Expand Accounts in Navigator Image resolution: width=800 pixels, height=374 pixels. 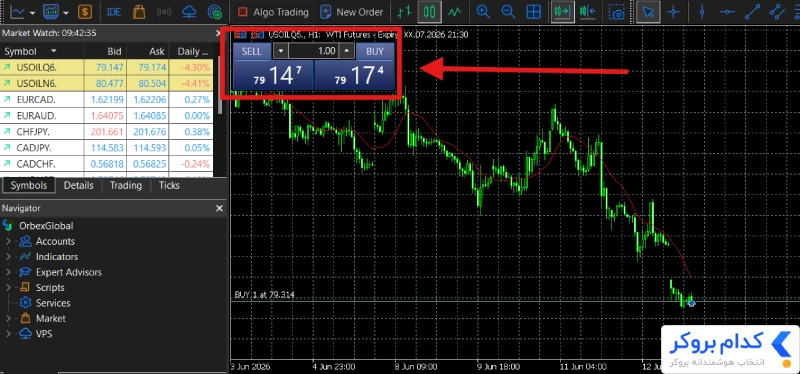point(8,241)
